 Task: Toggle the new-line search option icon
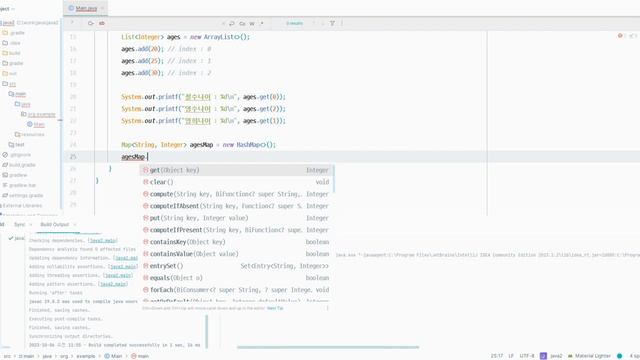tap(231, 23)
